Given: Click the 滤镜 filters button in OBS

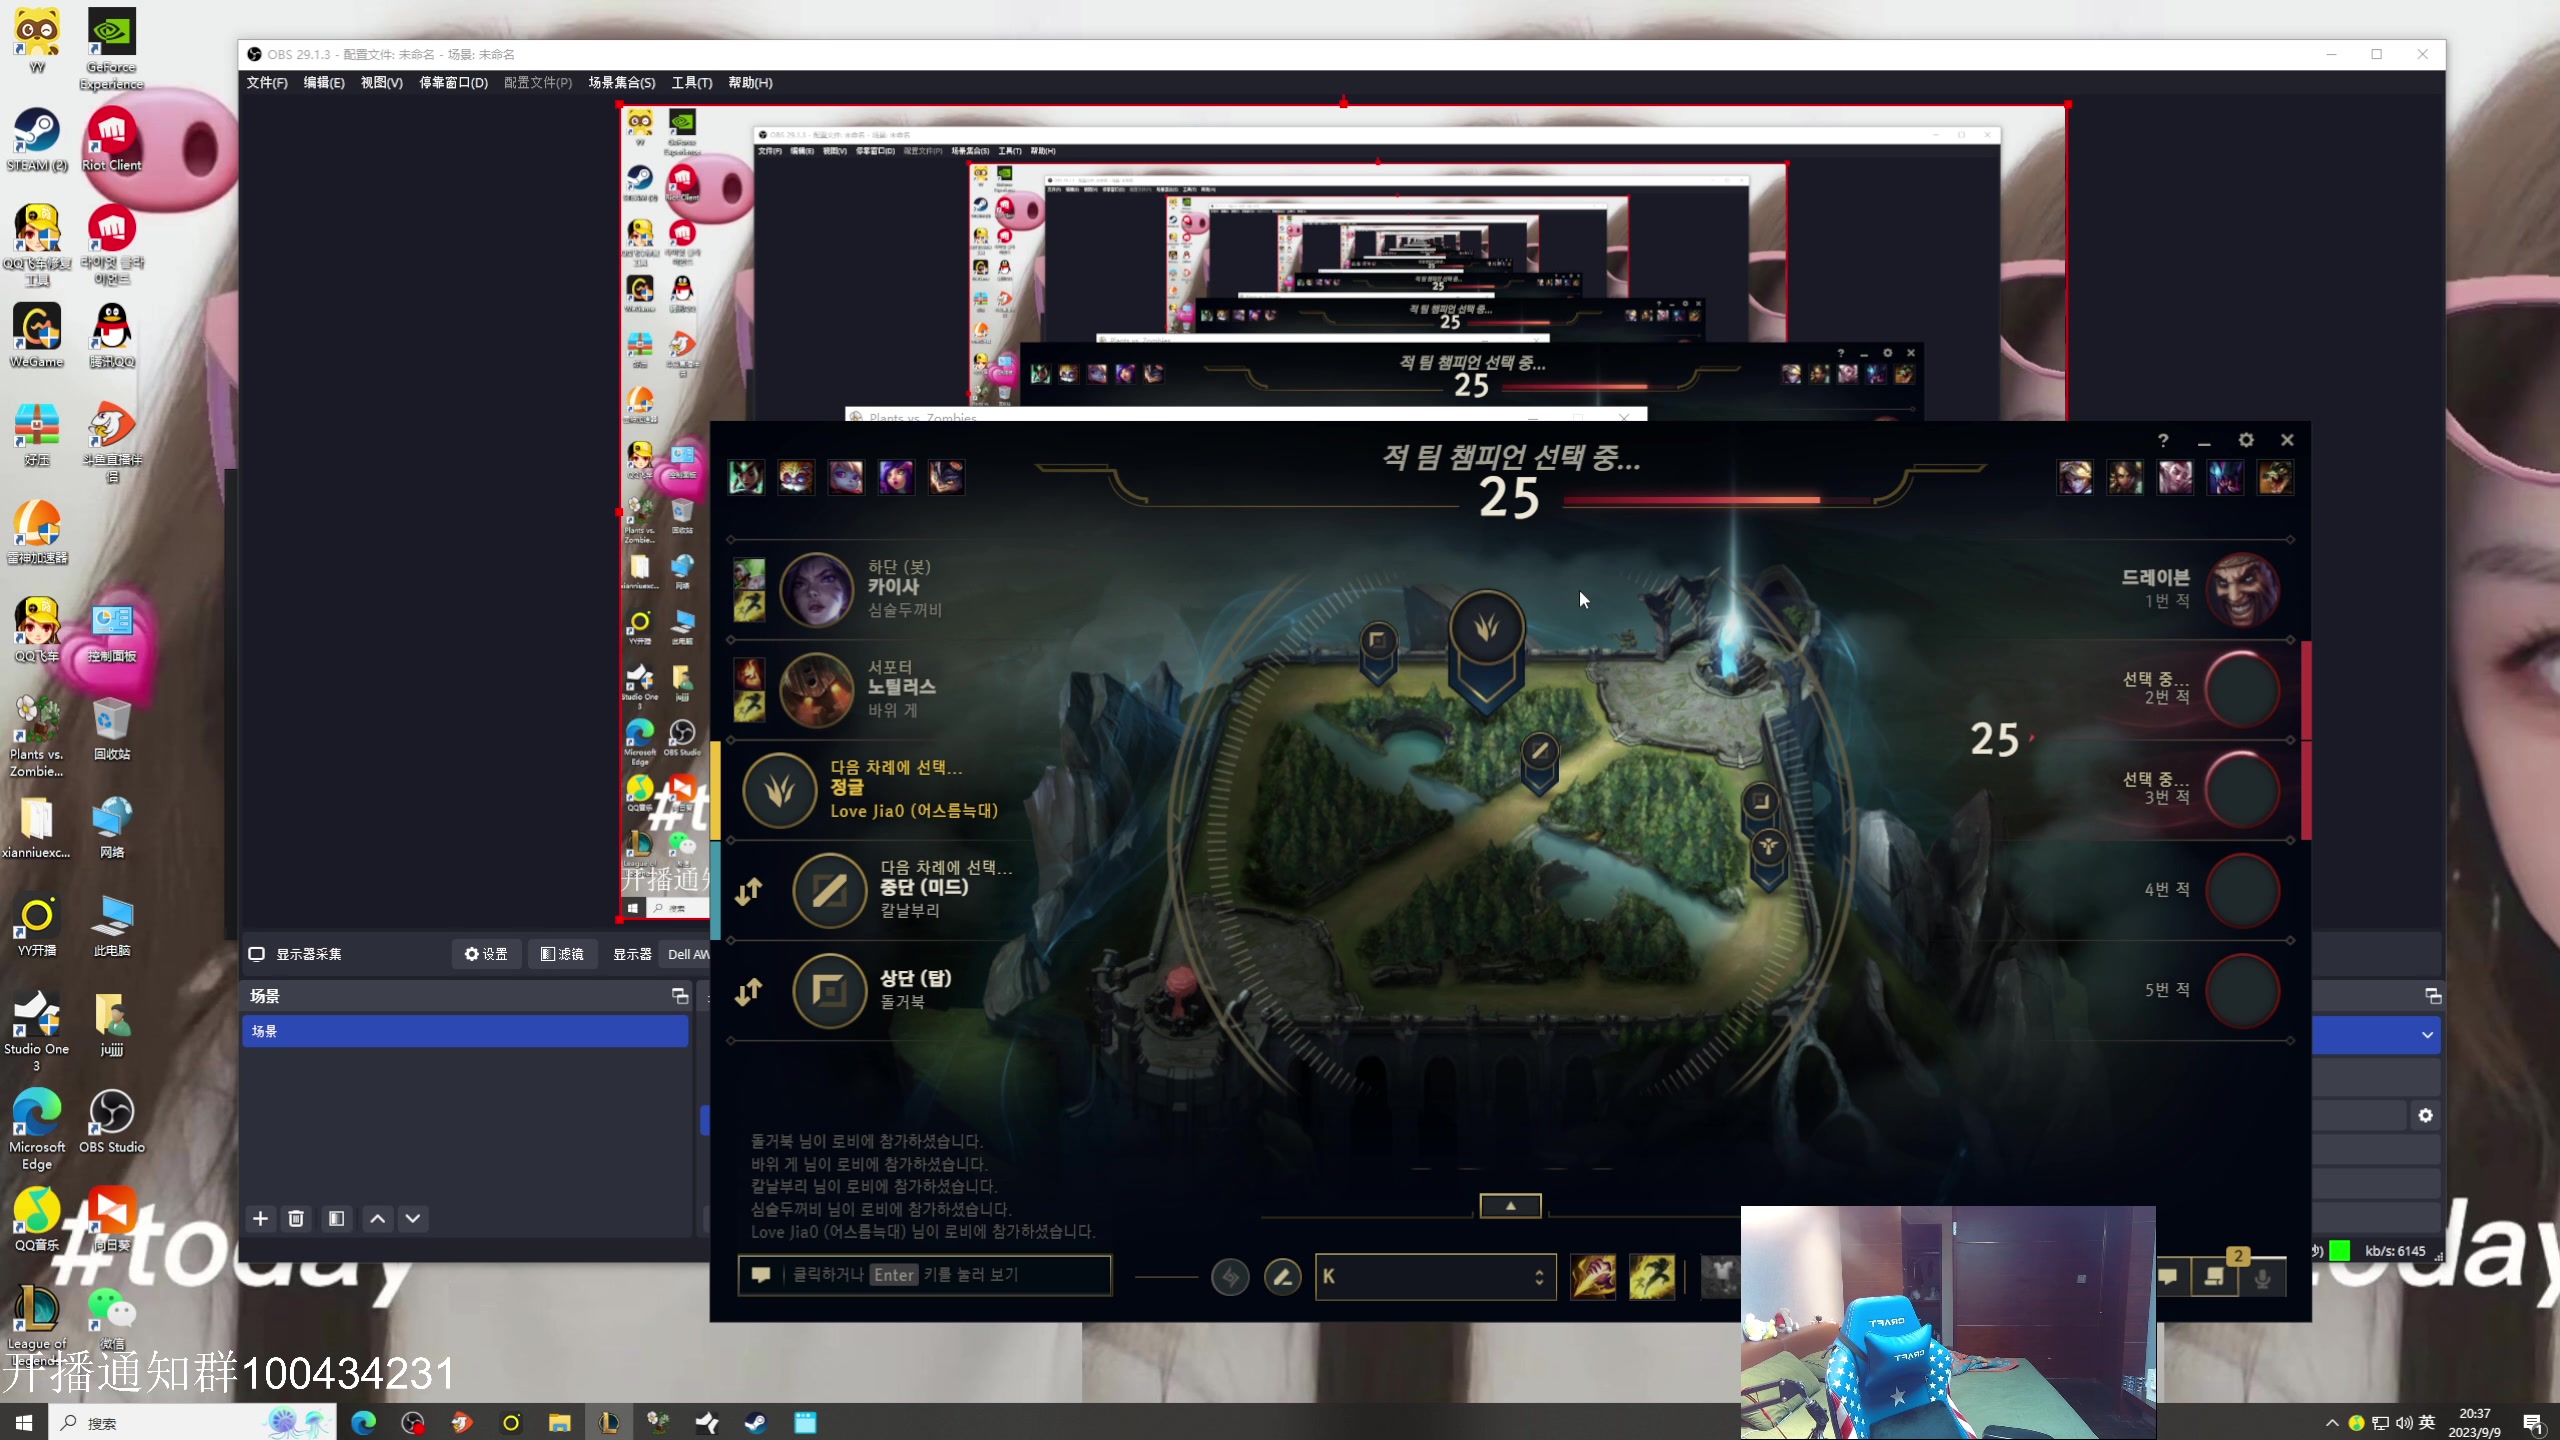Looking at the screenshot, I should 562,954.
